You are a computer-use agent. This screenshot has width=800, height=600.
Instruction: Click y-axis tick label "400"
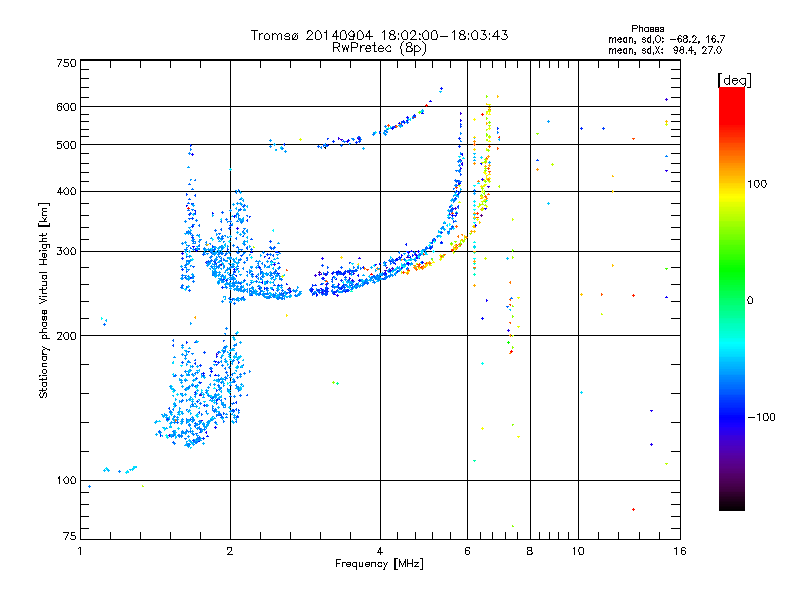(x=67, y=191)
